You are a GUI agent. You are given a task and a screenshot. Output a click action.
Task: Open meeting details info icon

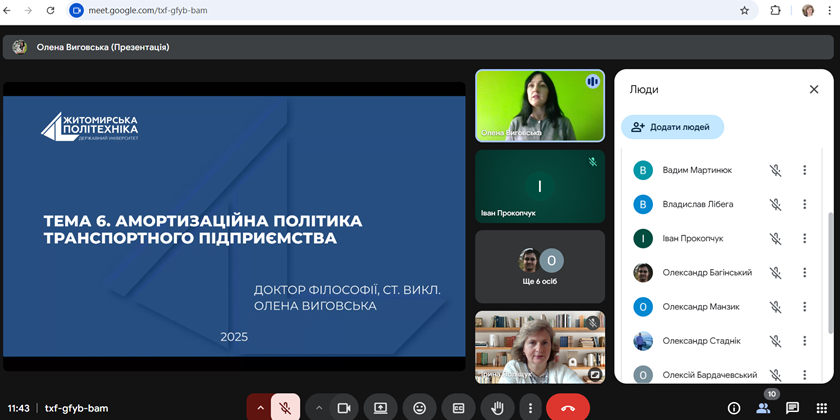733,408
